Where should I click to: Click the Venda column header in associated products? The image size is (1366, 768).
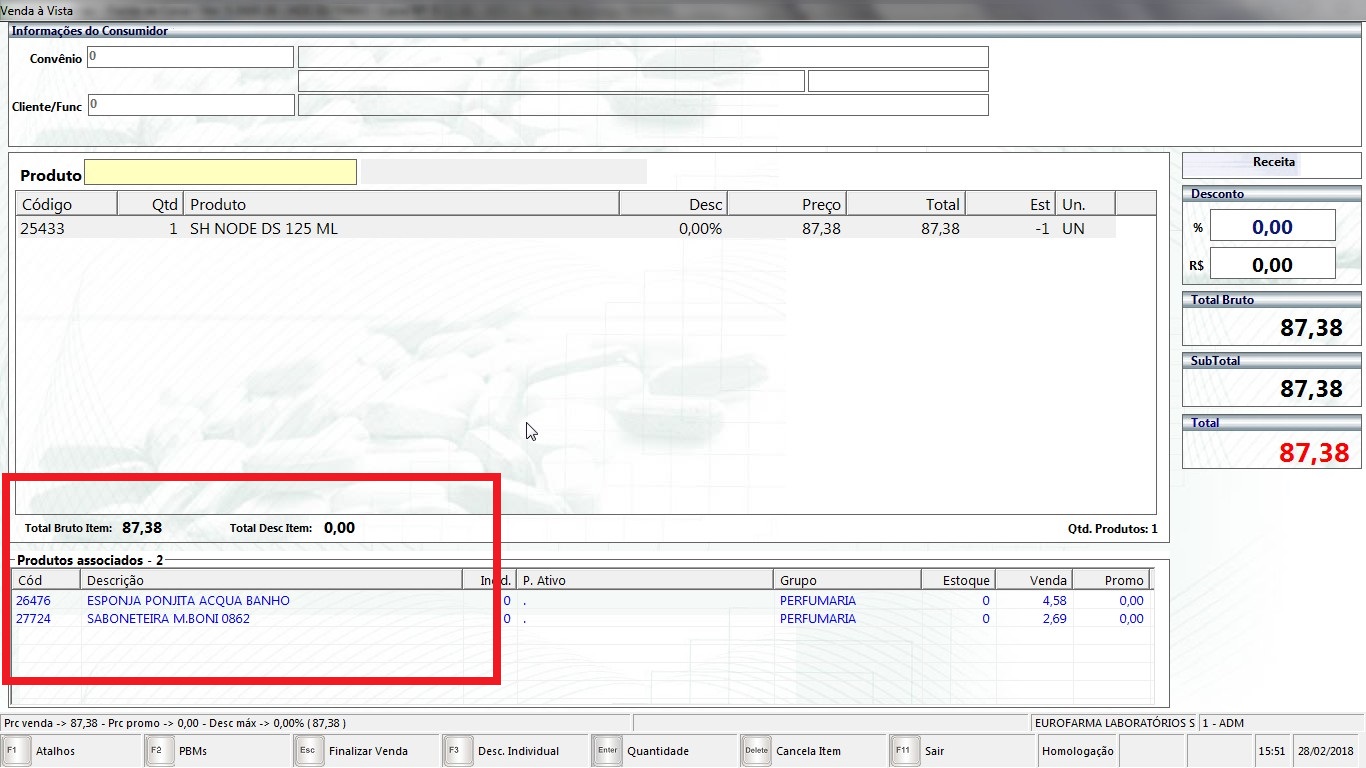[1034, 580]
